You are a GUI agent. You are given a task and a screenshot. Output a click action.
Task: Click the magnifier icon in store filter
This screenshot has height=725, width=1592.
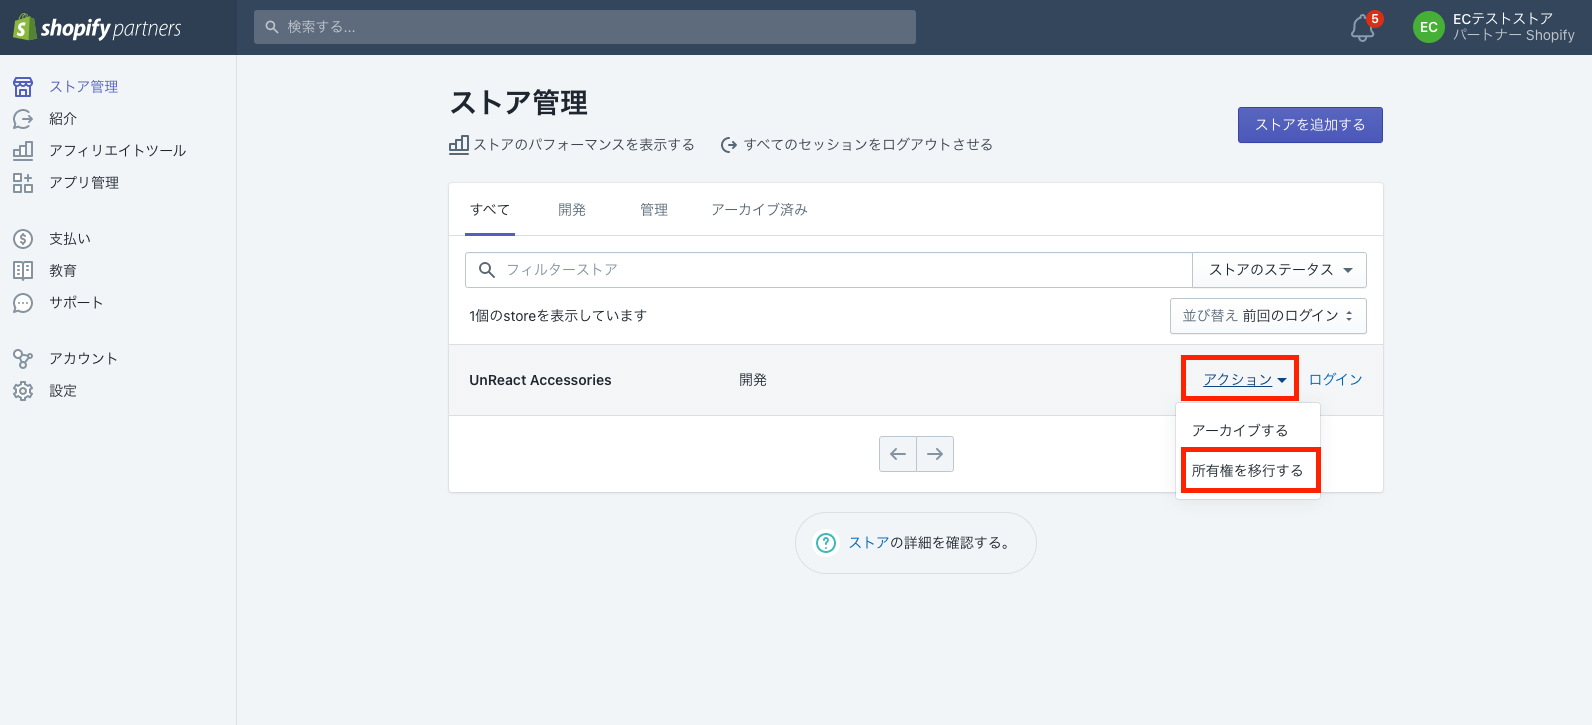pos(487,270)
